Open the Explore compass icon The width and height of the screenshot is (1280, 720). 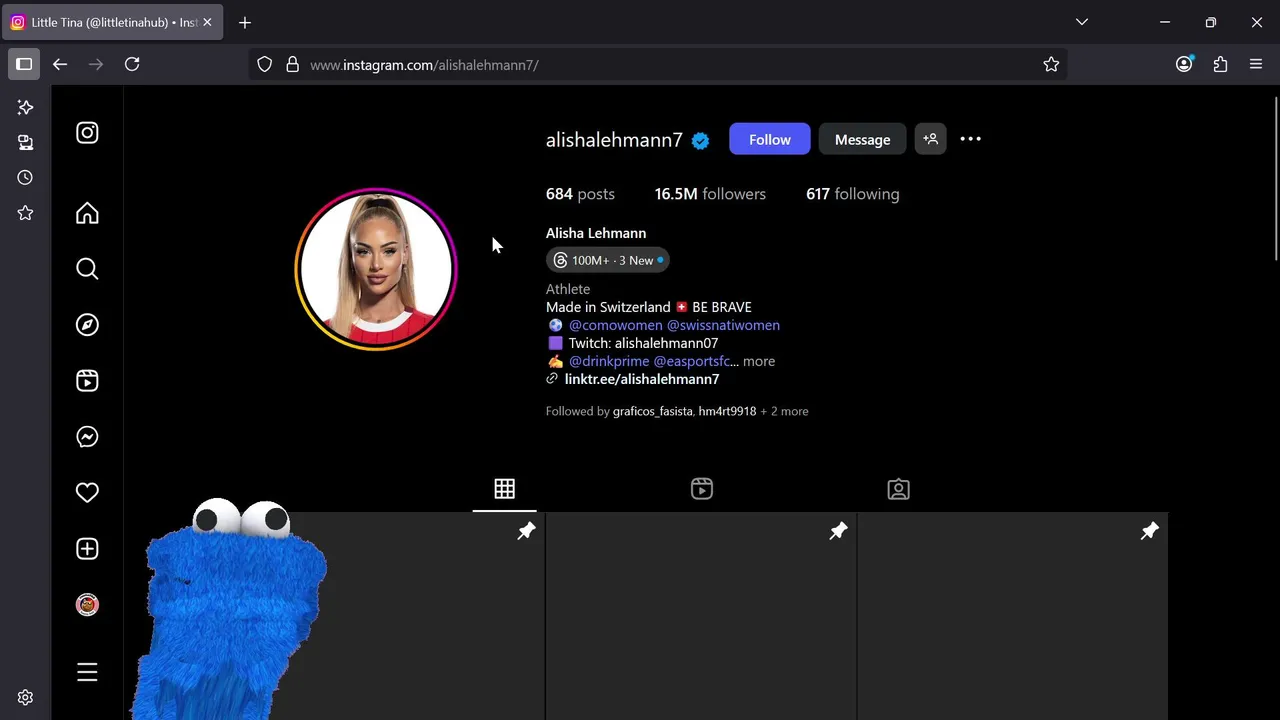(x=87, y=325)
